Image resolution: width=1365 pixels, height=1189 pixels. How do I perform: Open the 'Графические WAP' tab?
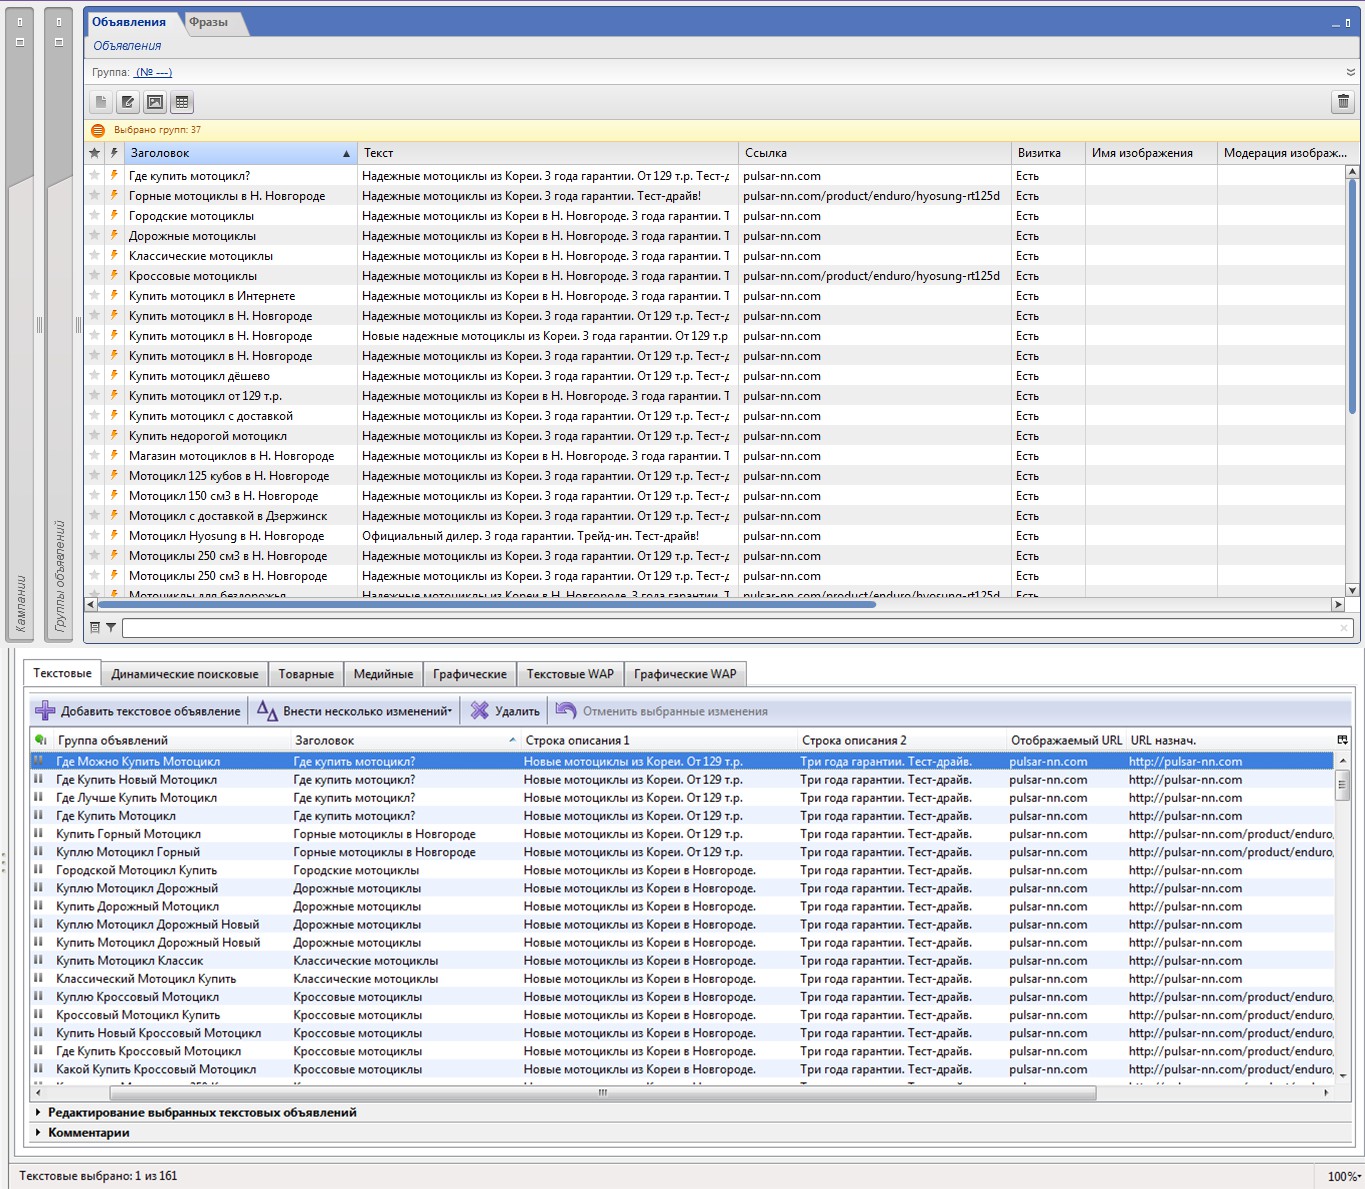(685, 674)
